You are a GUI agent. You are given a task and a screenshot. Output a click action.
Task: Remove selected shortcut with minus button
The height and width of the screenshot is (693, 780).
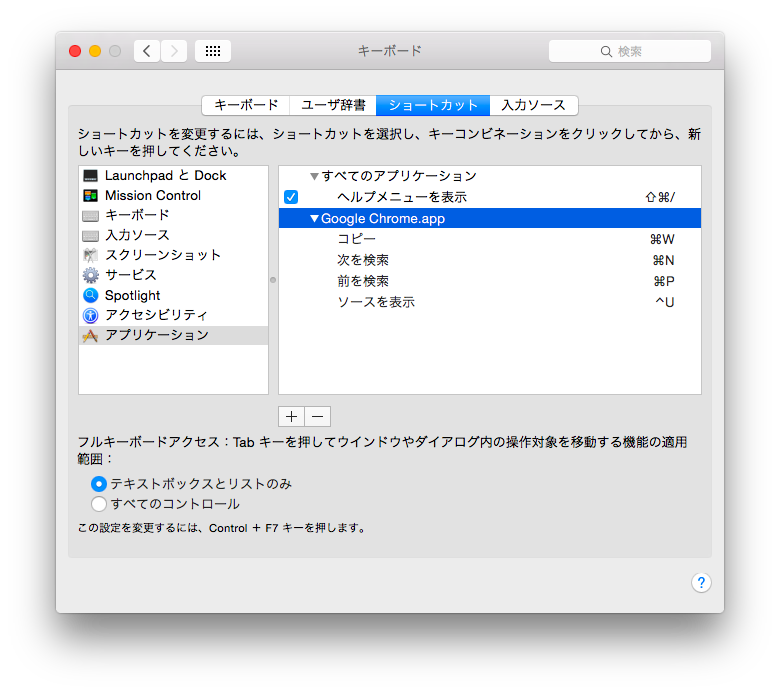click(318, 416)
